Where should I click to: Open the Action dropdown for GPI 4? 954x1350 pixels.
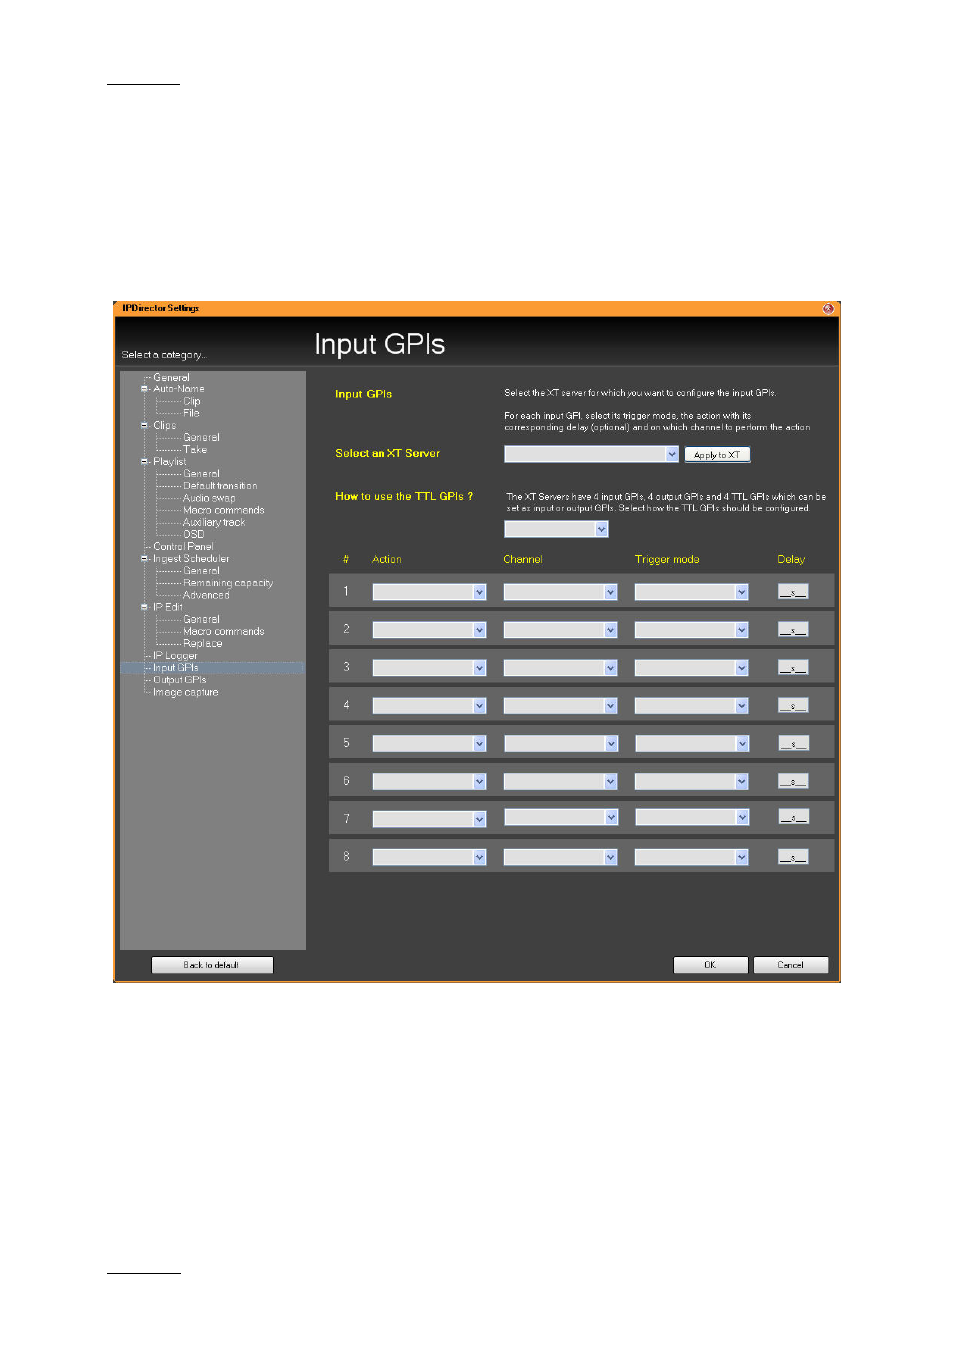(x=429, y=706)
